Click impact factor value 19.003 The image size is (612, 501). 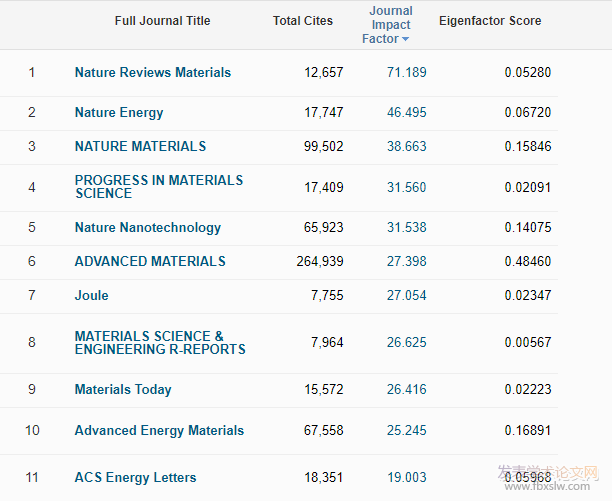[x=407, y=478]
